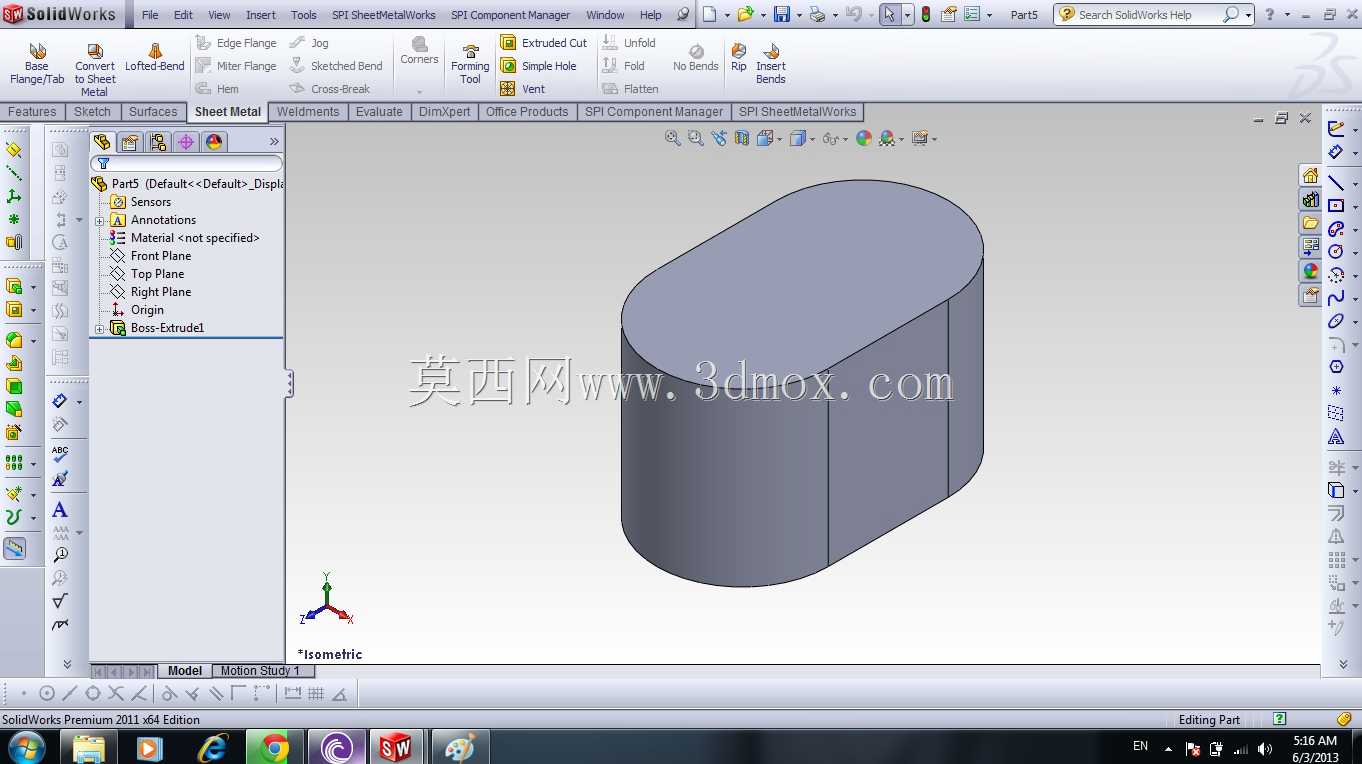Choose the Lofted-Bend tool
This screenshot has width=1362, height=764.
point(155,58)
